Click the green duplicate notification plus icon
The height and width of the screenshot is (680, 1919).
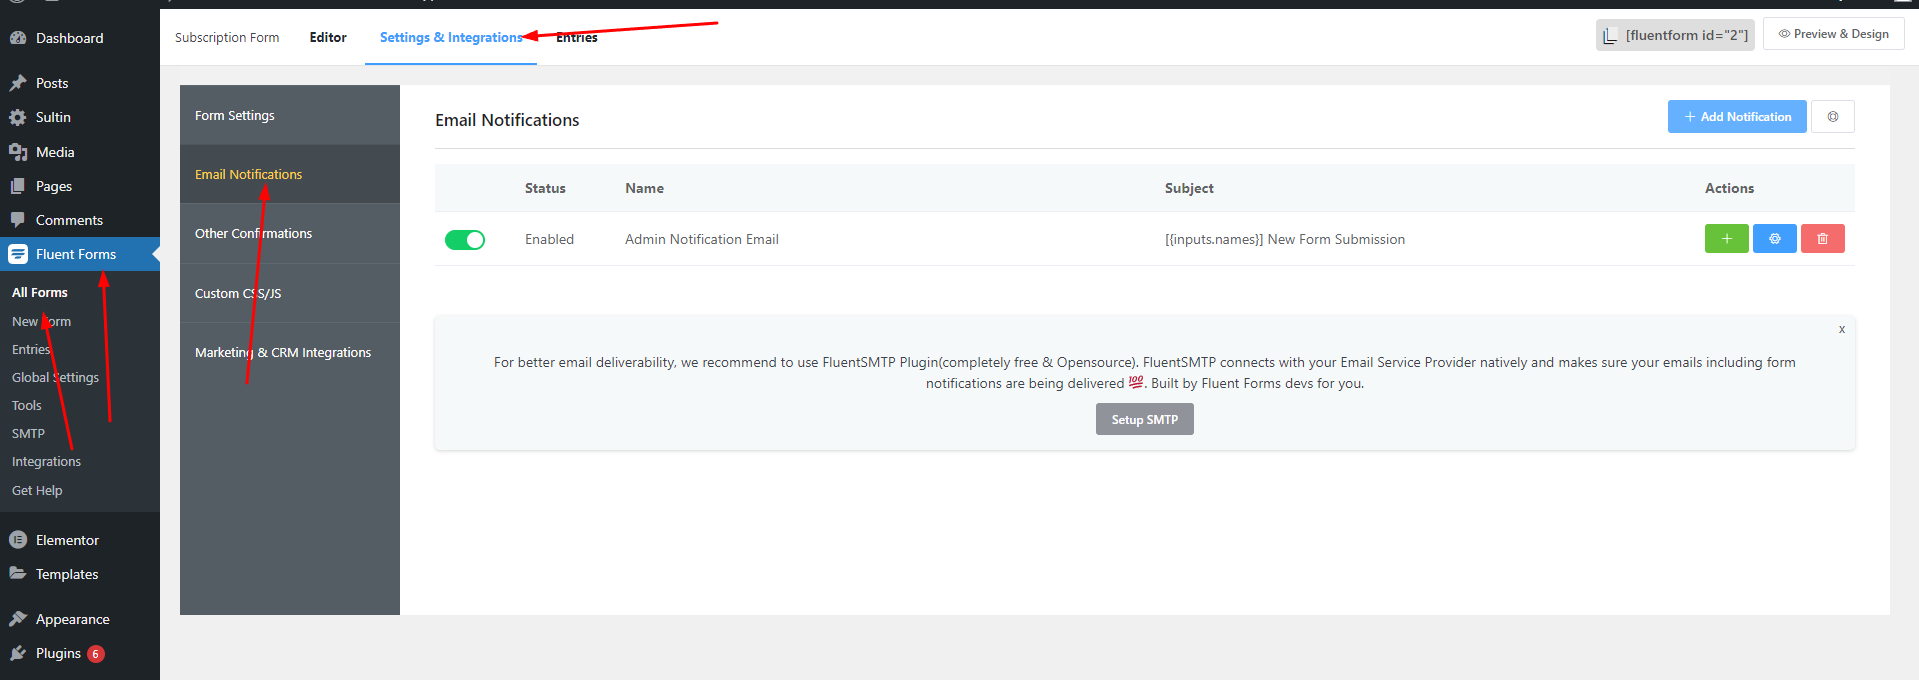[1726, 239]
